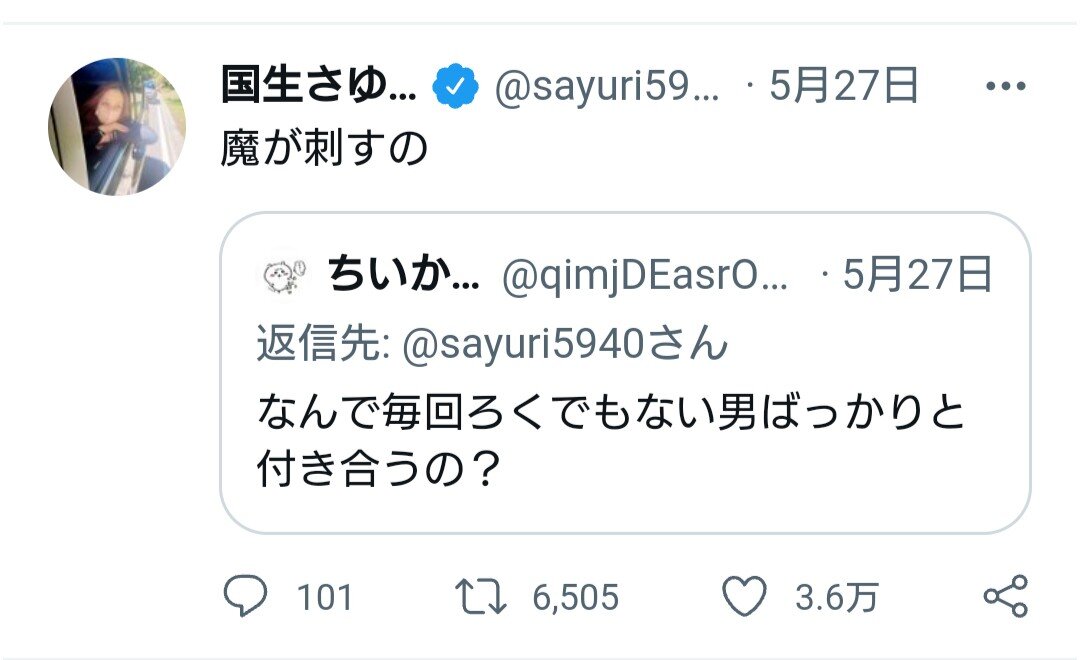Click the reply speech bubble icon
This screenshot has height=660, width=1080.
tap(245, 598)
